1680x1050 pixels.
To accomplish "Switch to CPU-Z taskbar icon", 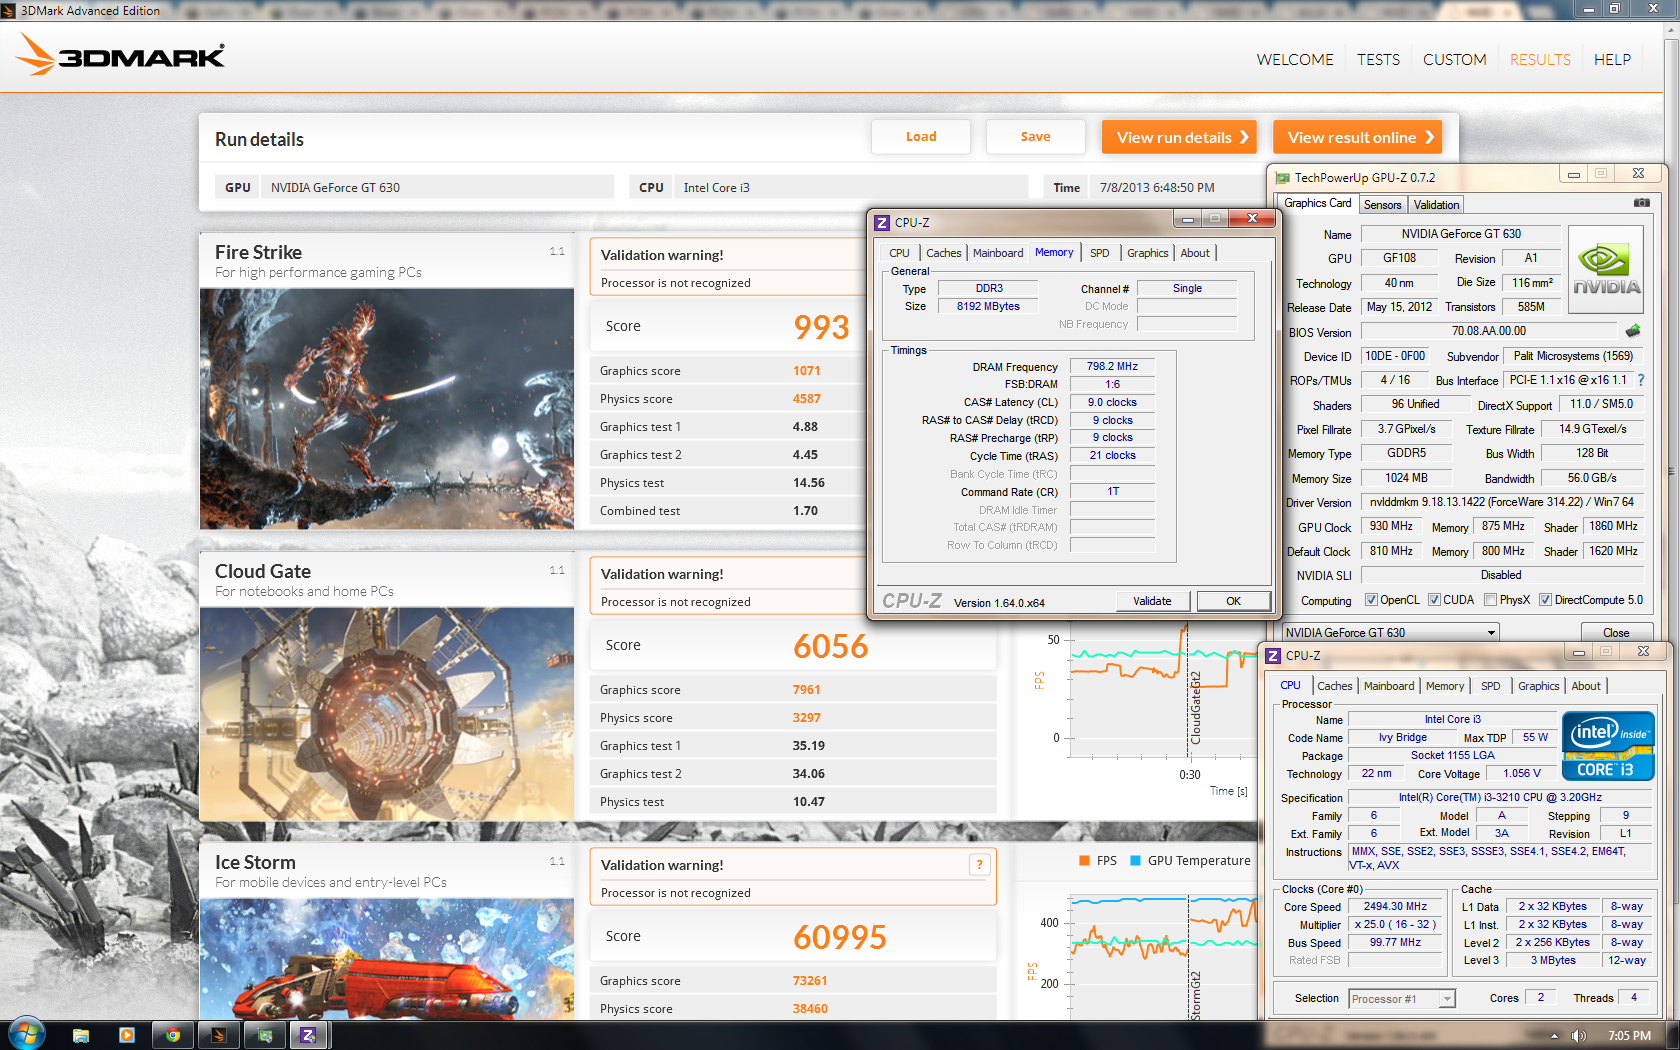I will [x=309, y=1035].
